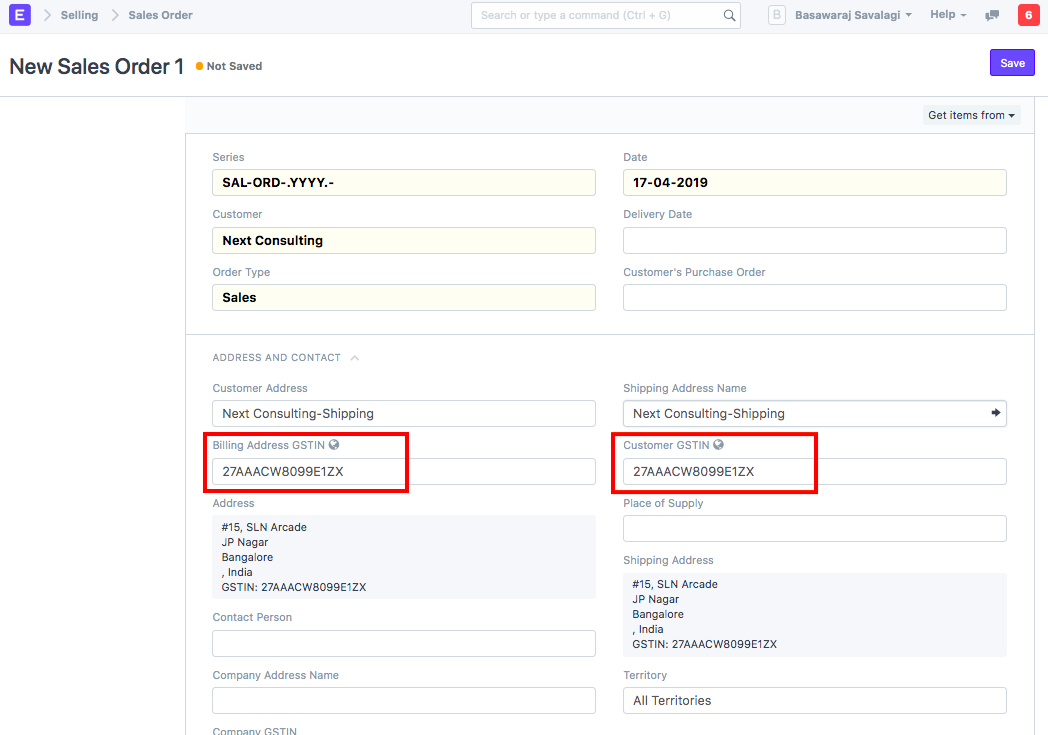Image resolution: width=1048 pixels, height=735 pixels.
Task: Click the ERPNext home logo icon
Action: (x=20, y=15)
